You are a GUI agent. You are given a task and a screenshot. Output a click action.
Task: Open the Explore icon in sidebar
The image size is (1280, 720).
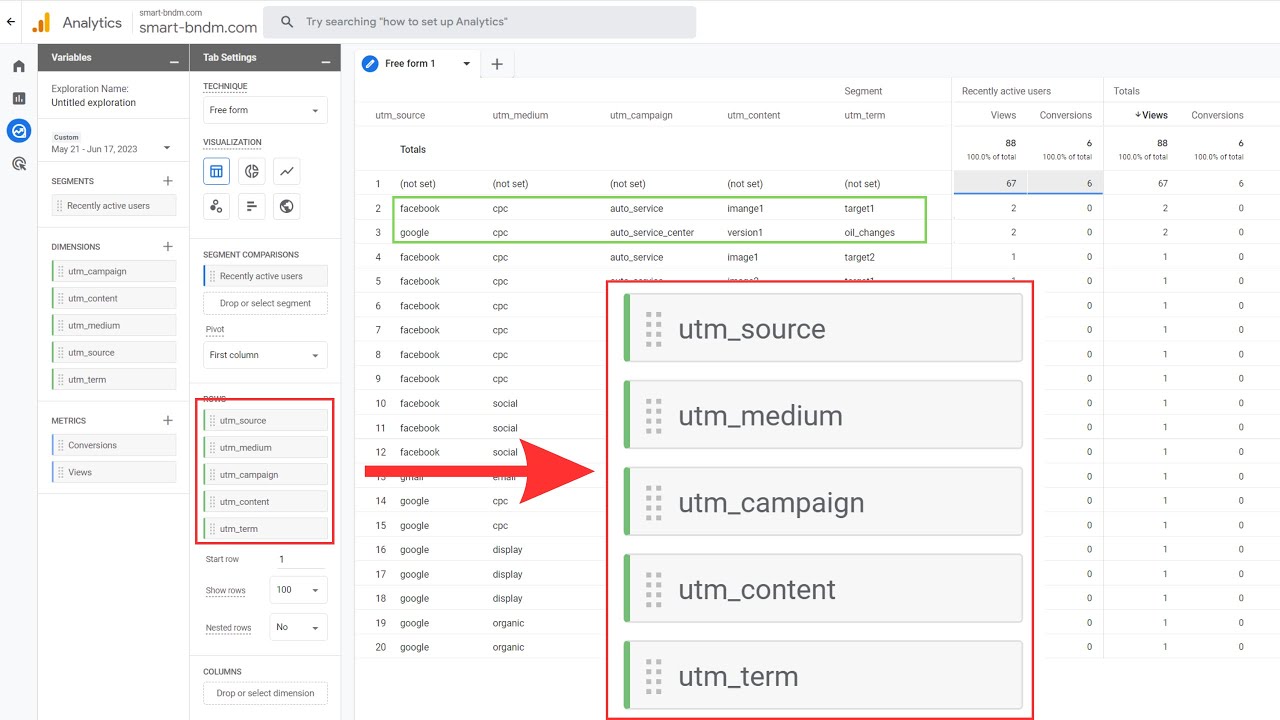(19, 130)
